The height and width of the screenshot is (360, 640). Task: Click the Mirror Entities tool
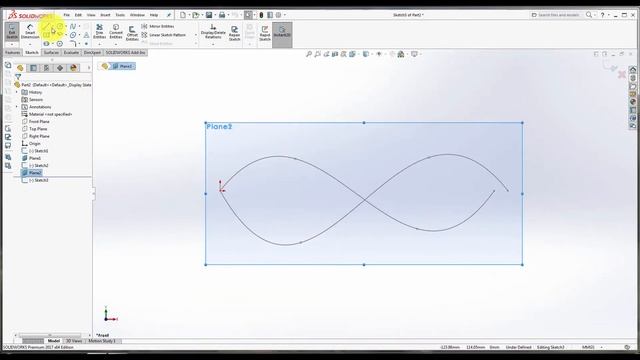click(158, 26)
